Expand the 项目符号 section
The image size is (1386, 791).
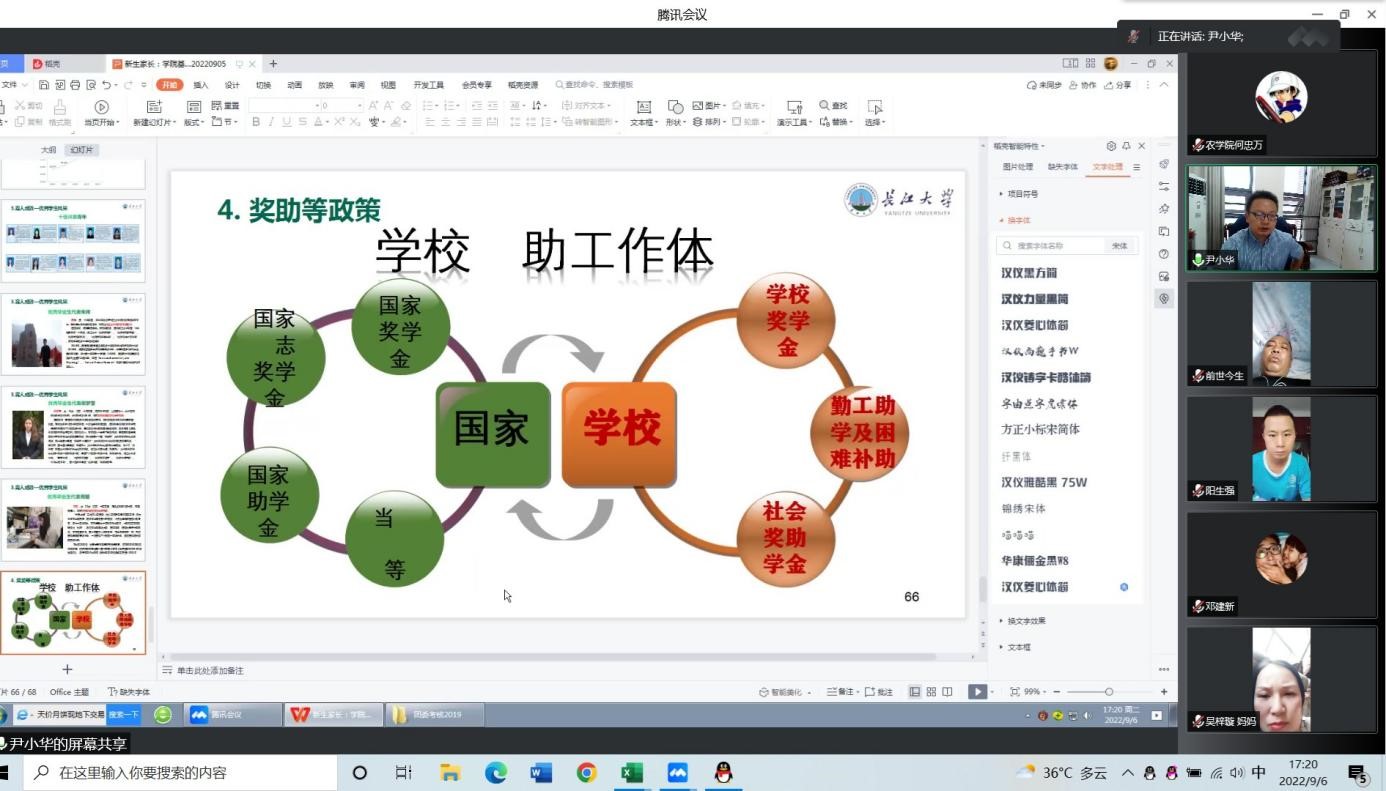click(x=1021, y=194)
